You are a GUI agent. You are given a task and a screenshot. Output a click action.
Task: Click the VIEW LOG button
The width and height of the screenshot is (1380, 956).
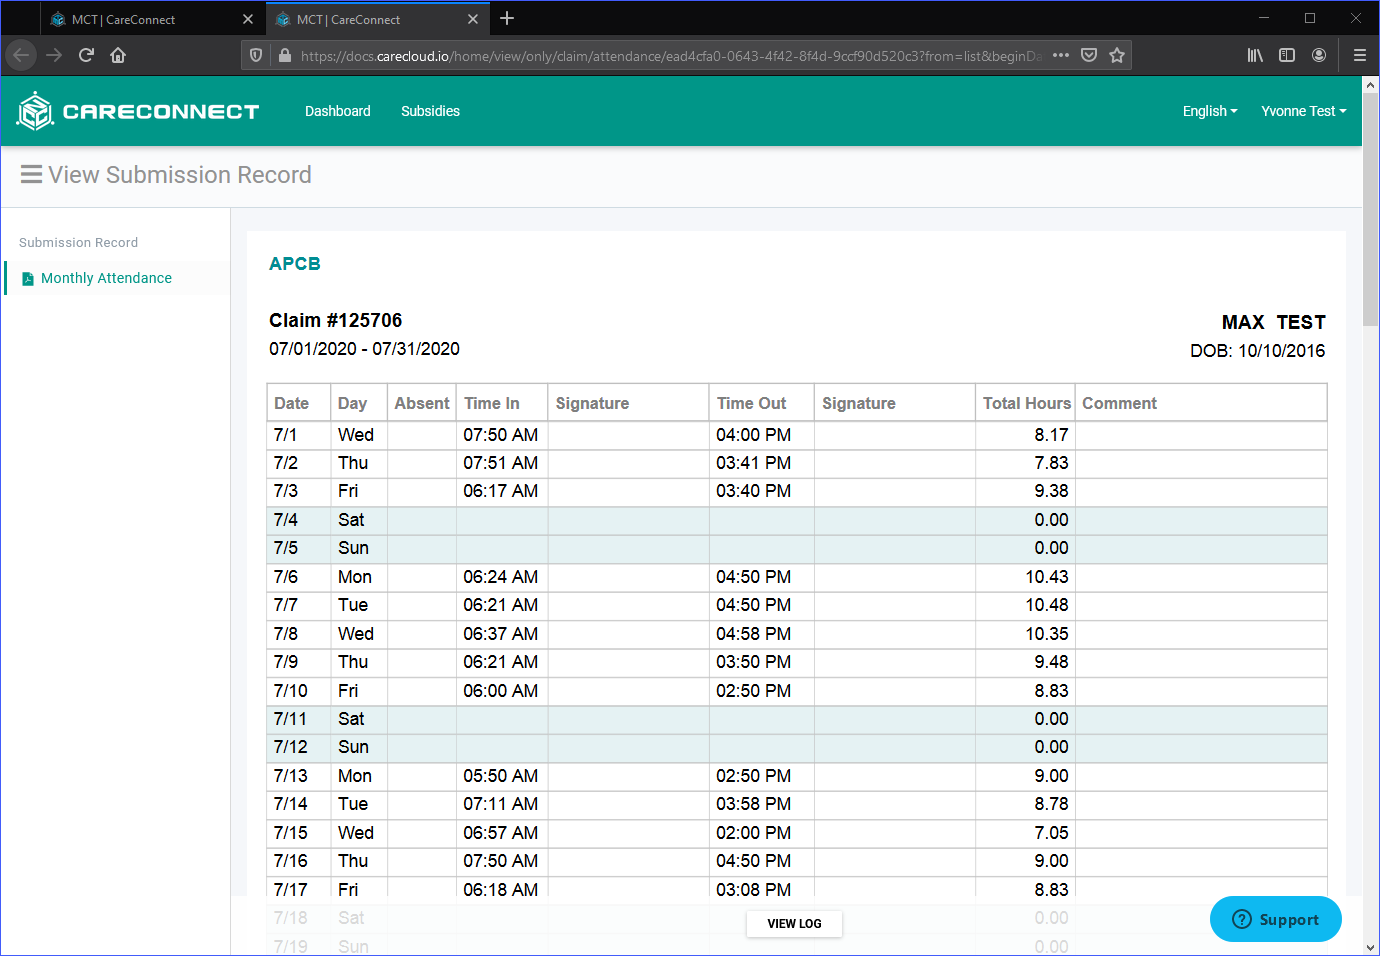795,924
